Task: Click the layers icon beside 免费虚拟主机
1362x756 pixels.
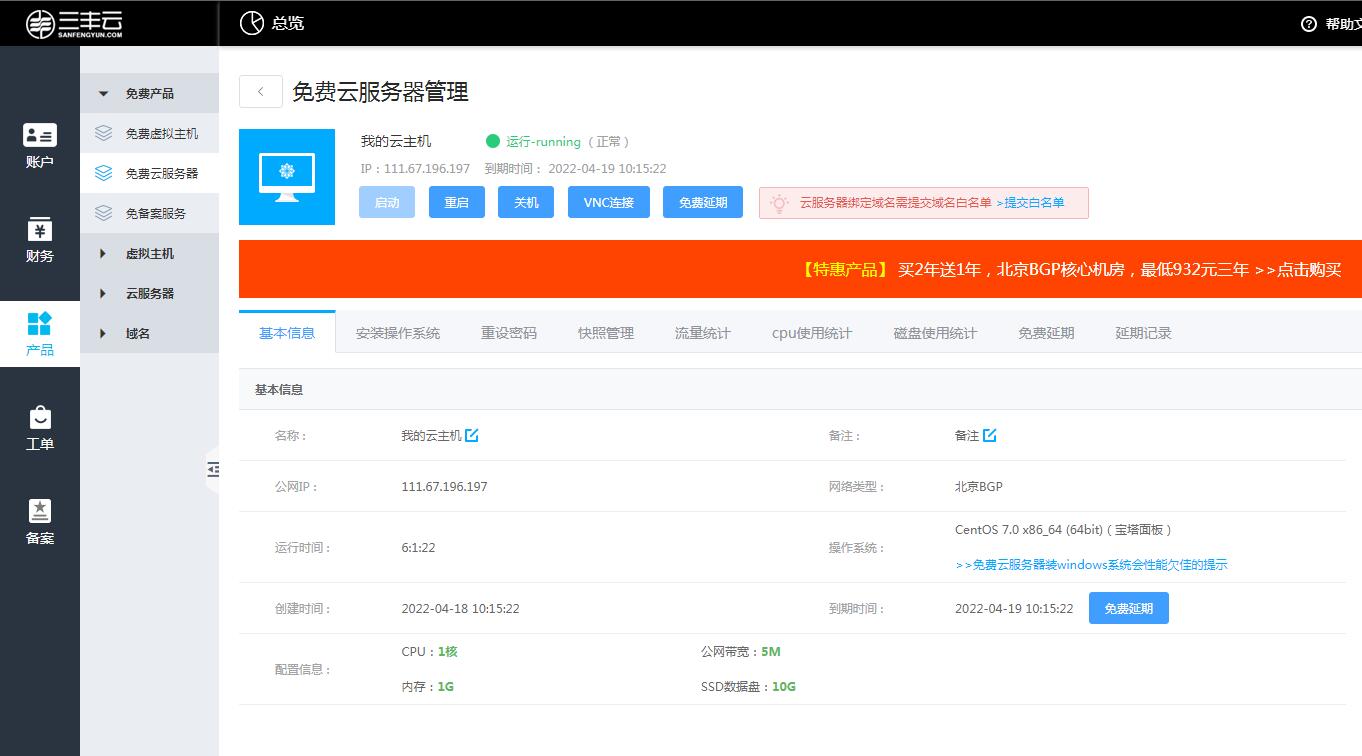Action: coord(103,133)
